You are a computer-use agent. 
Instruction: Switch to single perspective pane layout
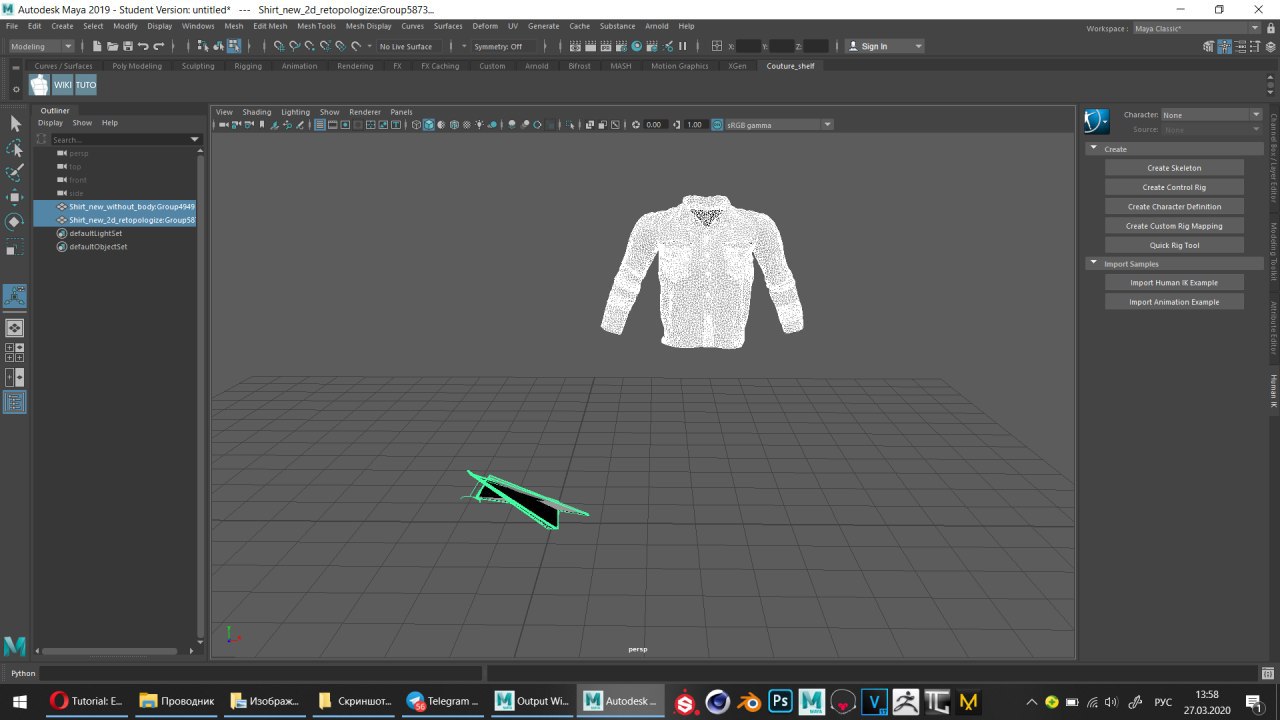coord(15,327)
